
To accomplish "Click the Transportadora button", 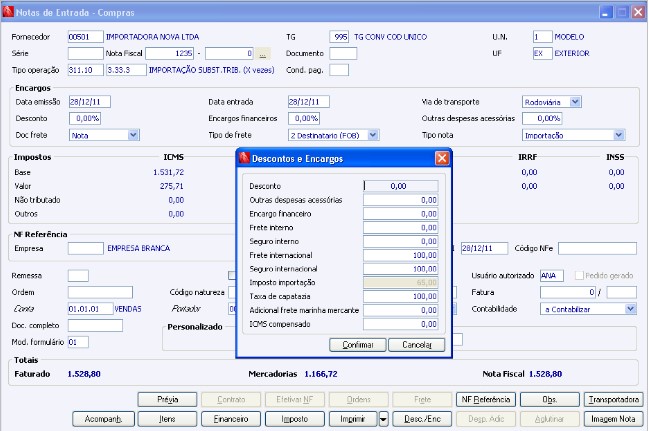I will click(x=613, y=400).
